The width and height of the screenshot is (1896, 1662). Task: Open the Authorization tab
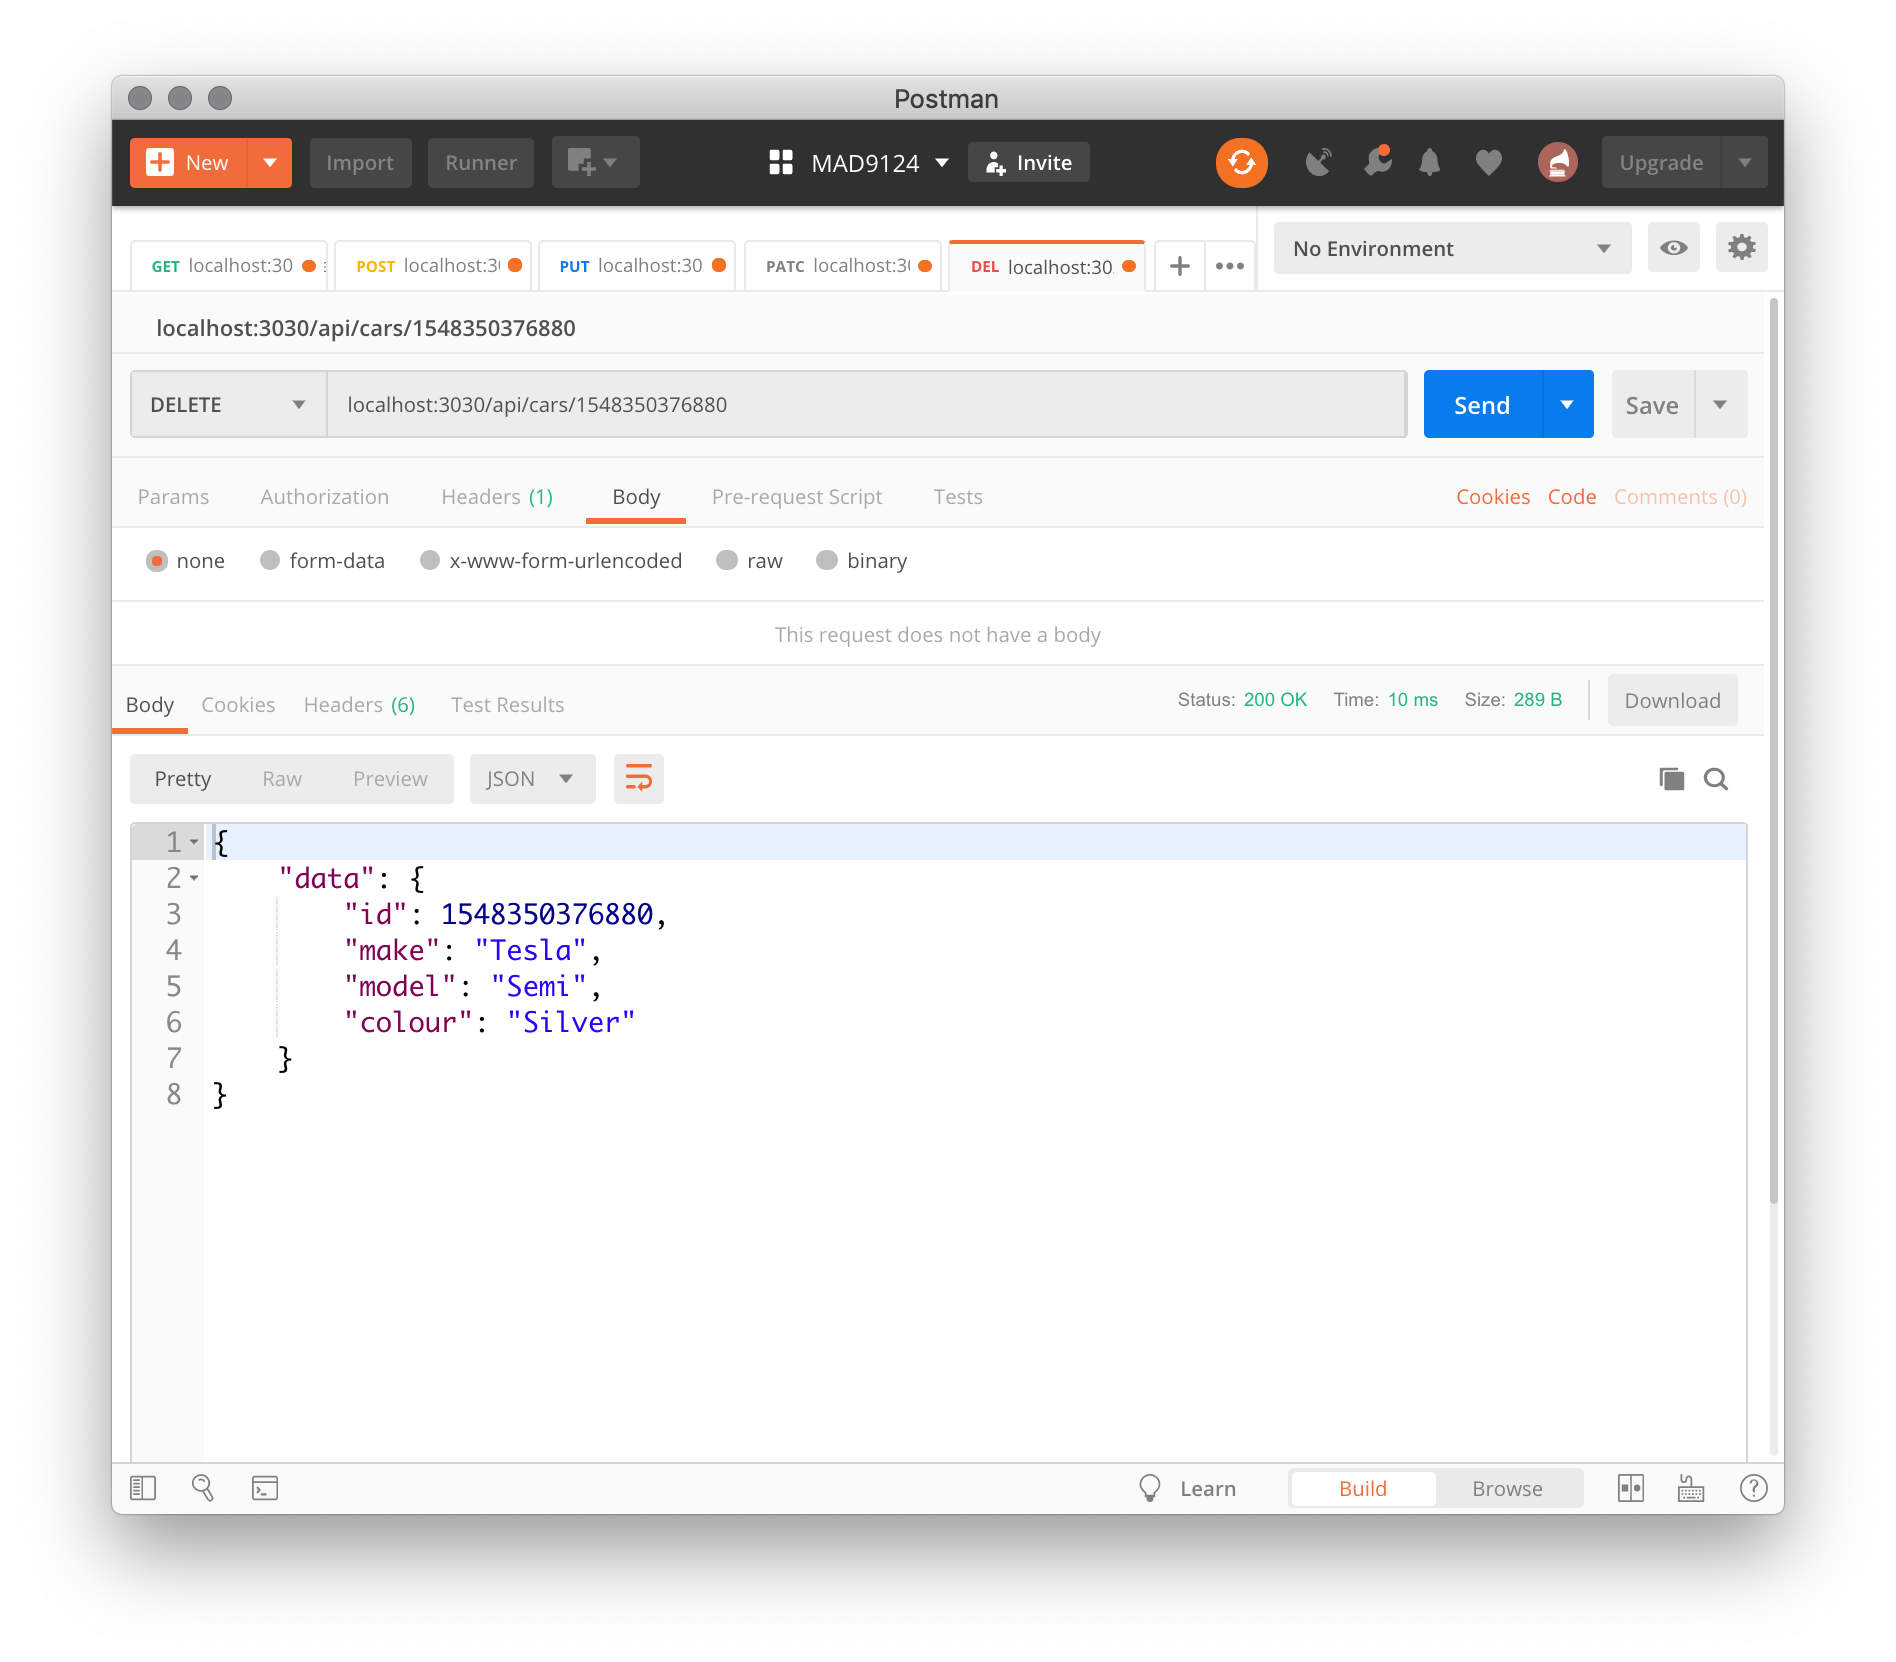324,497
